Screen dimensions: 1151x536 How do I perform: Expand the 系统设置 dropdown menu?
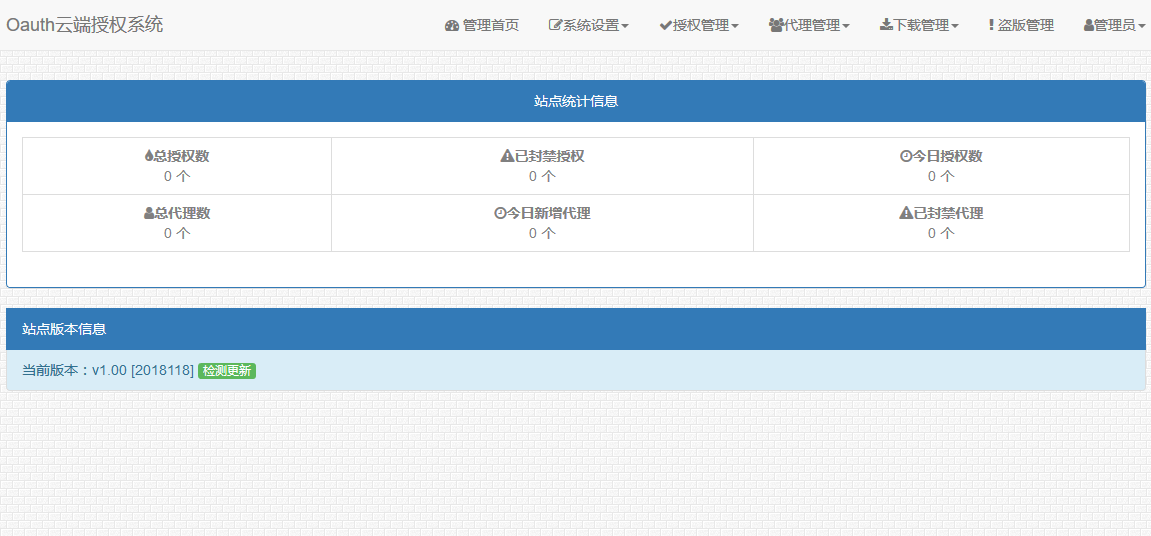589,26
